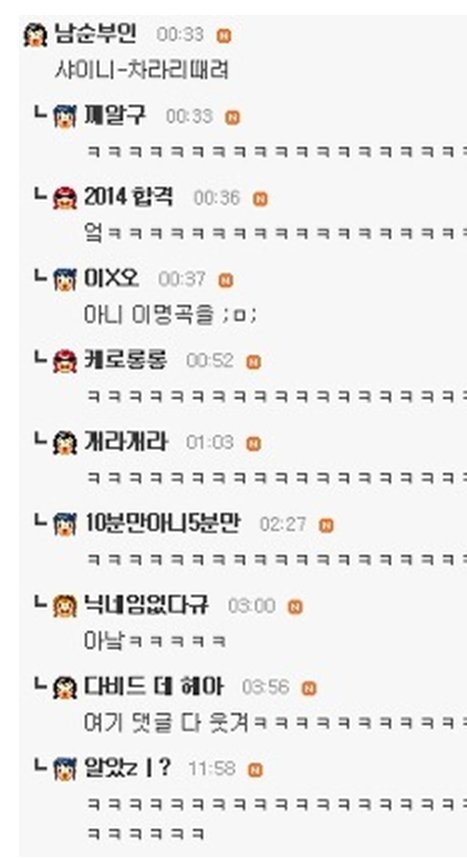Click the avatar icon next to 게라게라
This screenshot has height=859, width=467.
65,443
